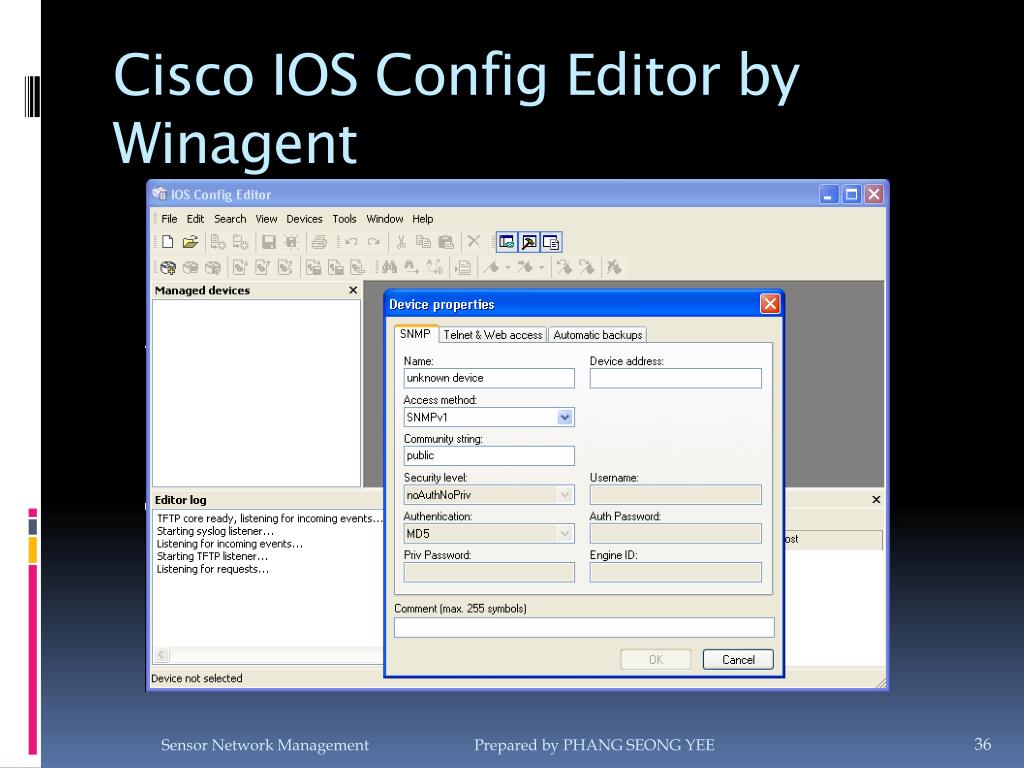Screen dimensions: 1024x768
Task: Expand the first bookmark flag dropdown arrow
Action: [508, 267]
